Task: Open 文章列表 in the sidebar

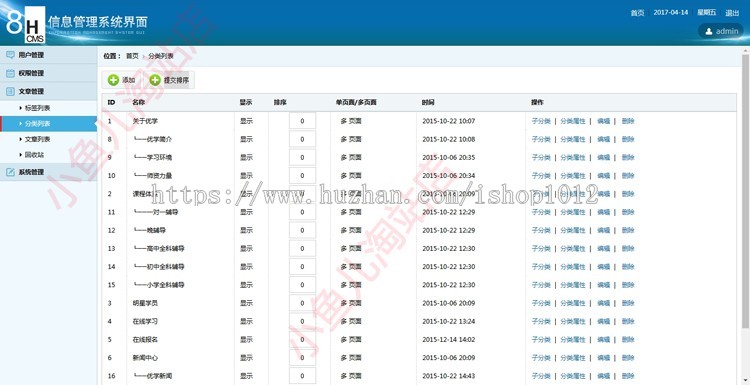Action: click(x=37, y=139)
